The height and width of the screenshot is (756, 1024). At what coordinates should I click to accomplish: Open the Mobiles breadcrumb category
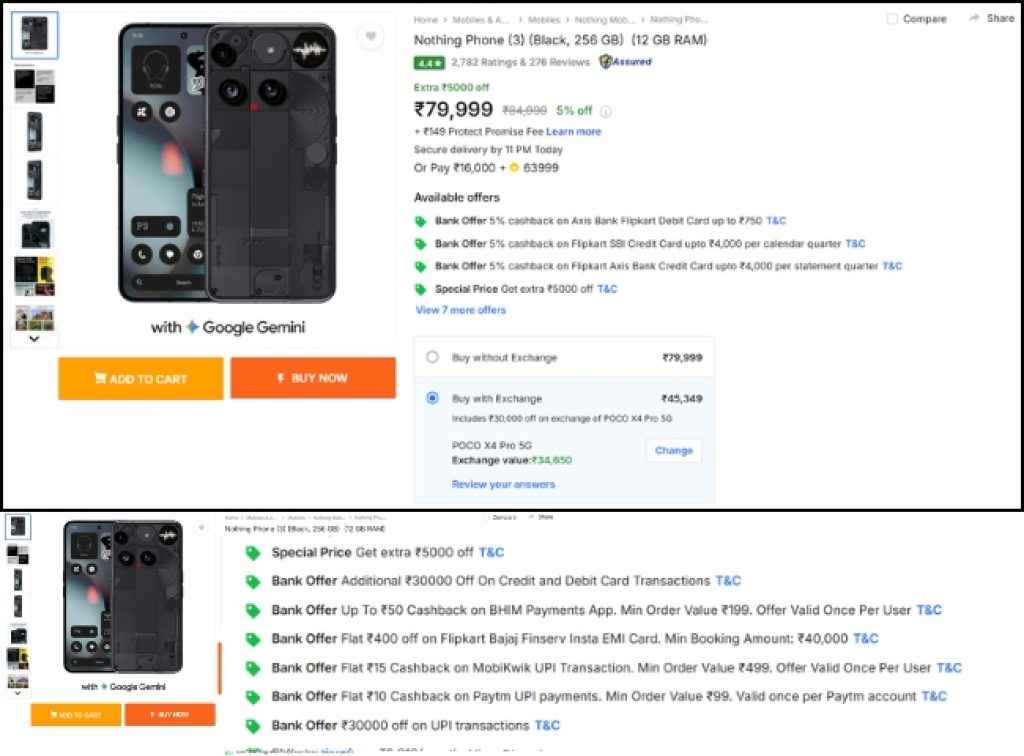[544, 19]
